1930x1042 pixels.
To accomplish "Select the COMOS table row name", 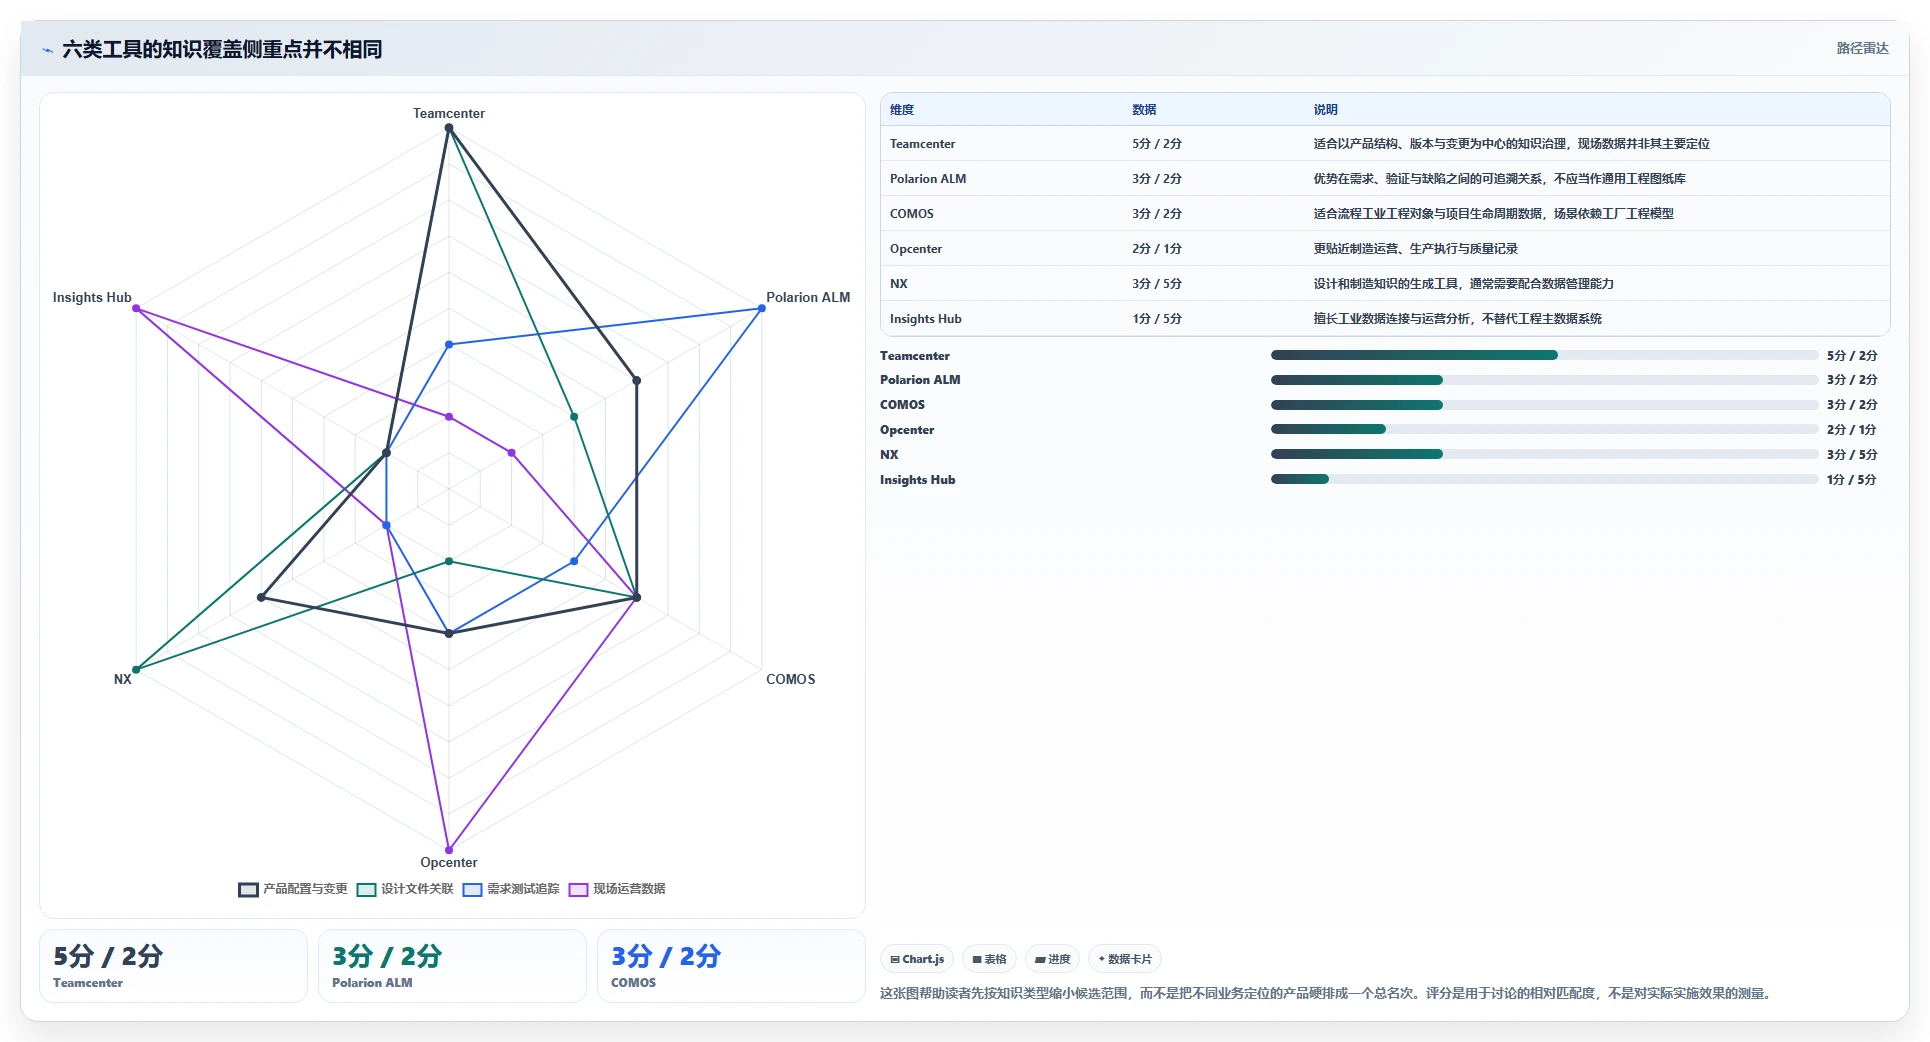I will coord(912,214).
